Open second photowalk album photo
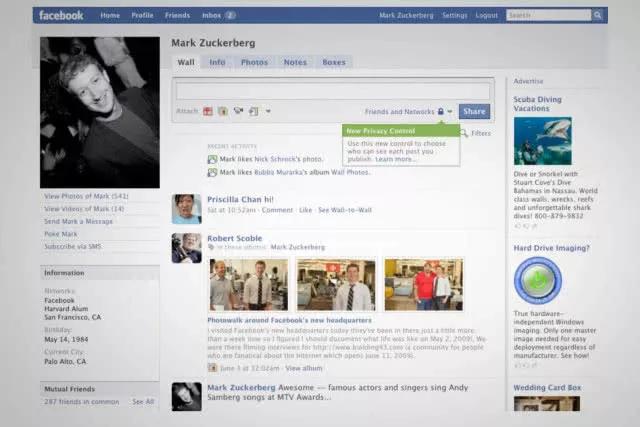The width and height of the screenshot is (640, 427). click(336, 285)
